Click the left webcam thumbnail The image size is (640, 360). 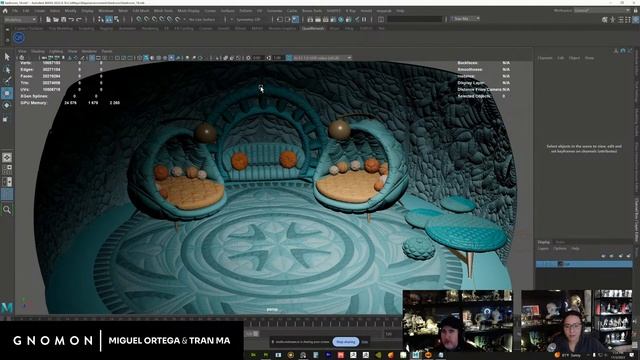[458, 321]
